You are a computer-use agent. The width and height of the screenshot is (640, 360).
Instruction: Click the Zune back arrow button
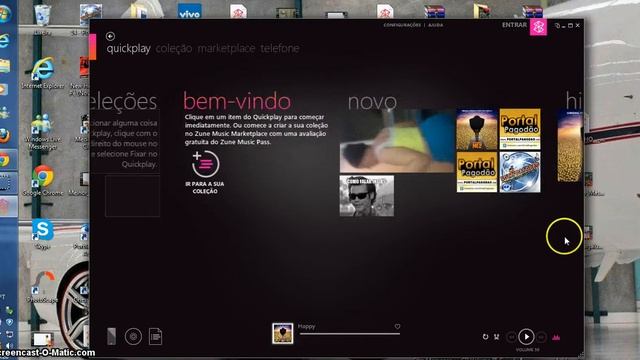click(110, 36)
